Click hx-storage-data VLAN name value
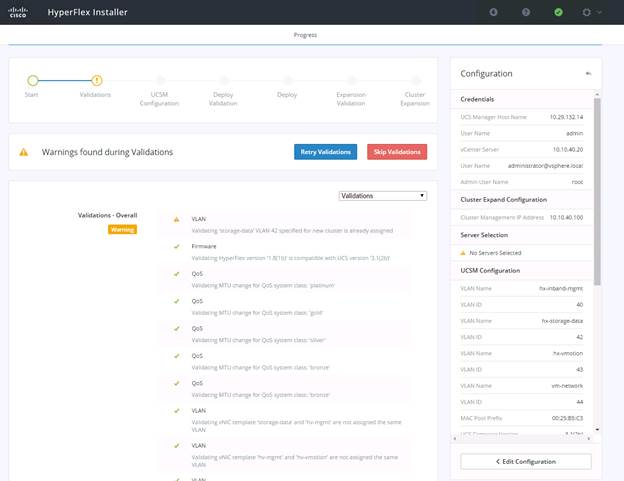The width and height of the screenshot is (624, 481). [562, 321]
